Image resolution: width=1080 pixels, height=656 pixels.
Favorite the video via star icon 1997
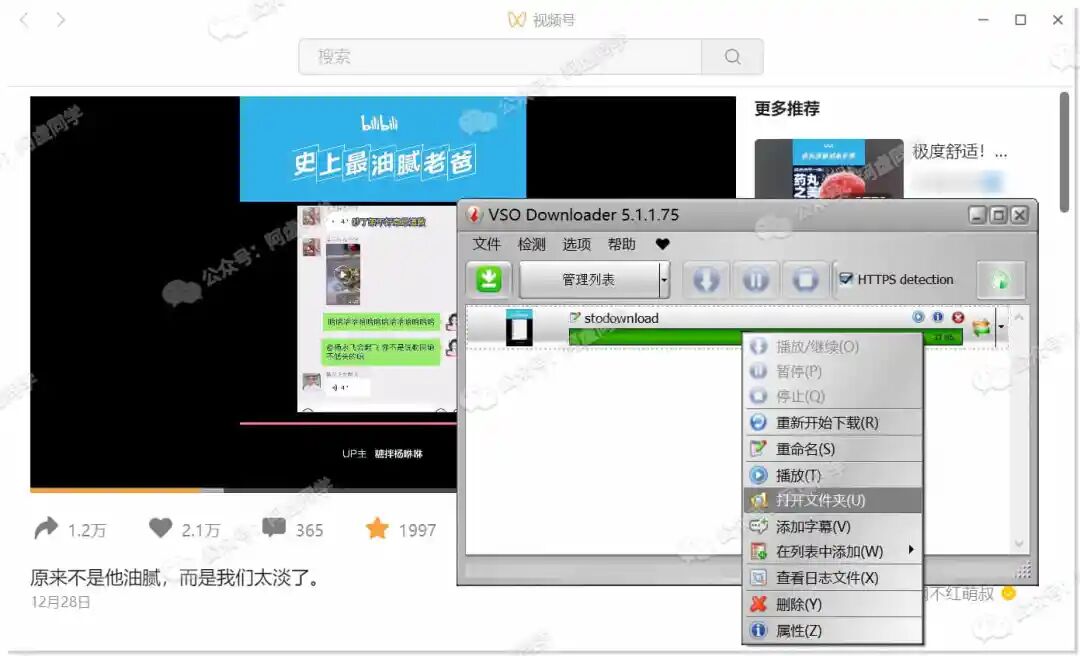377,528
